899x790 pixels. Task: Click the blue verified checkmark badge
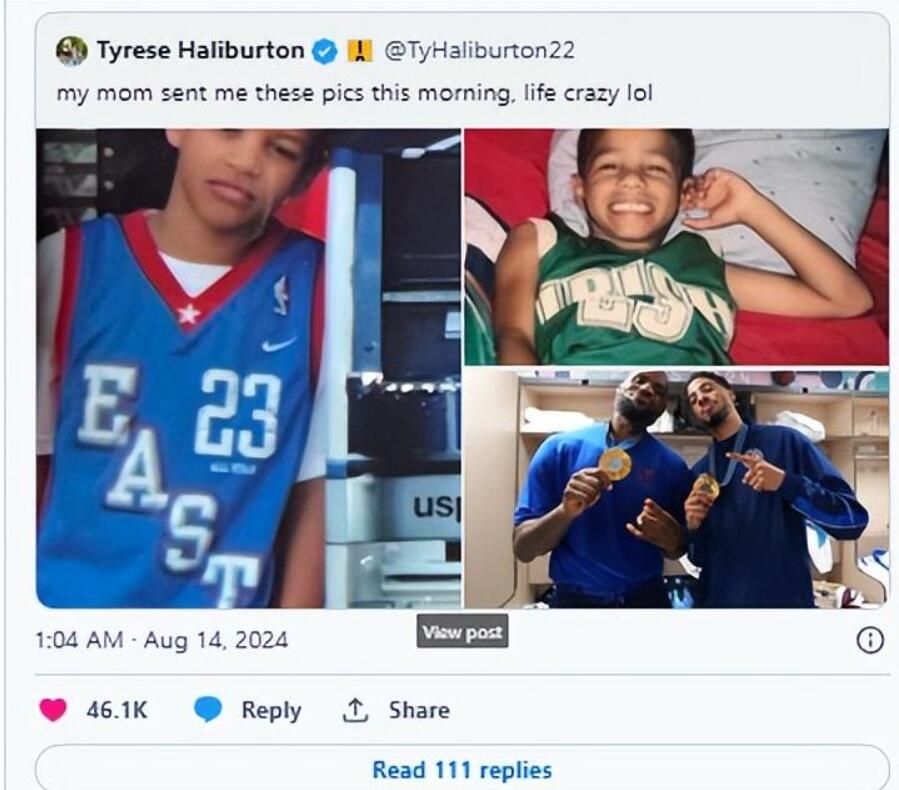[325, 51]
